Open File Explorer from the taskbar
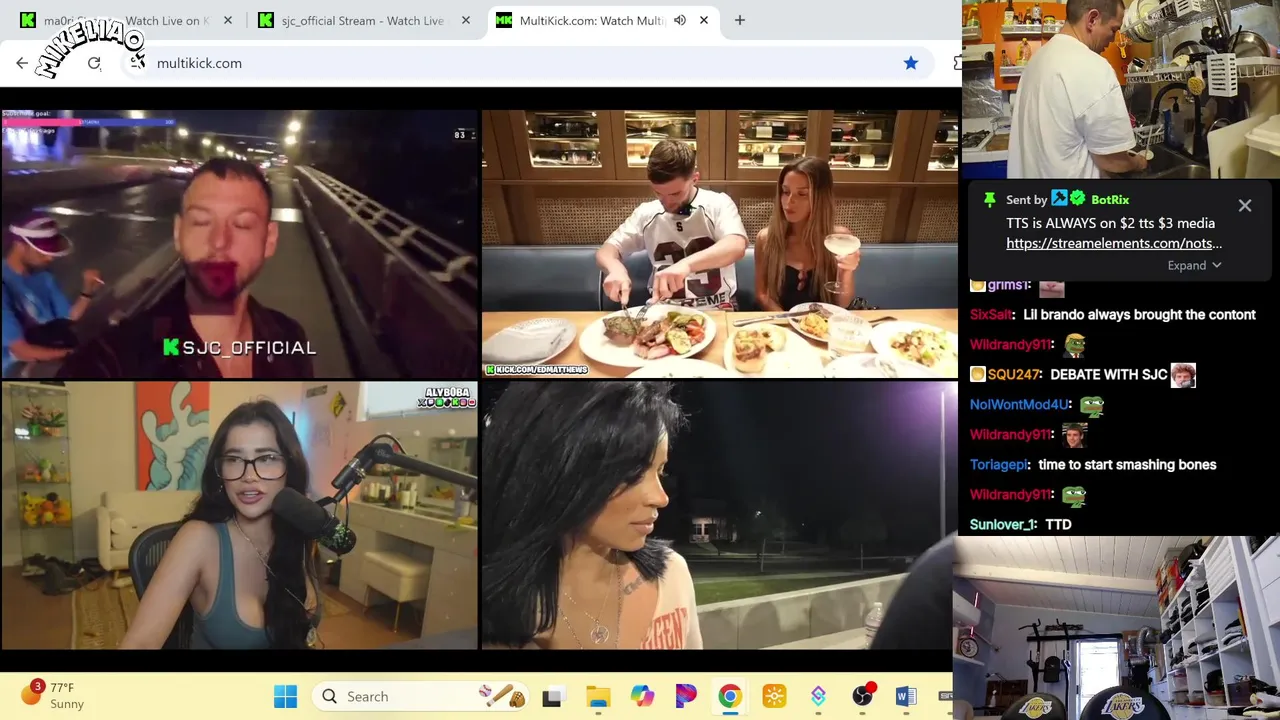Viewport: 1280px width, 720px height. pyautogui.click(x=598, y=696)
